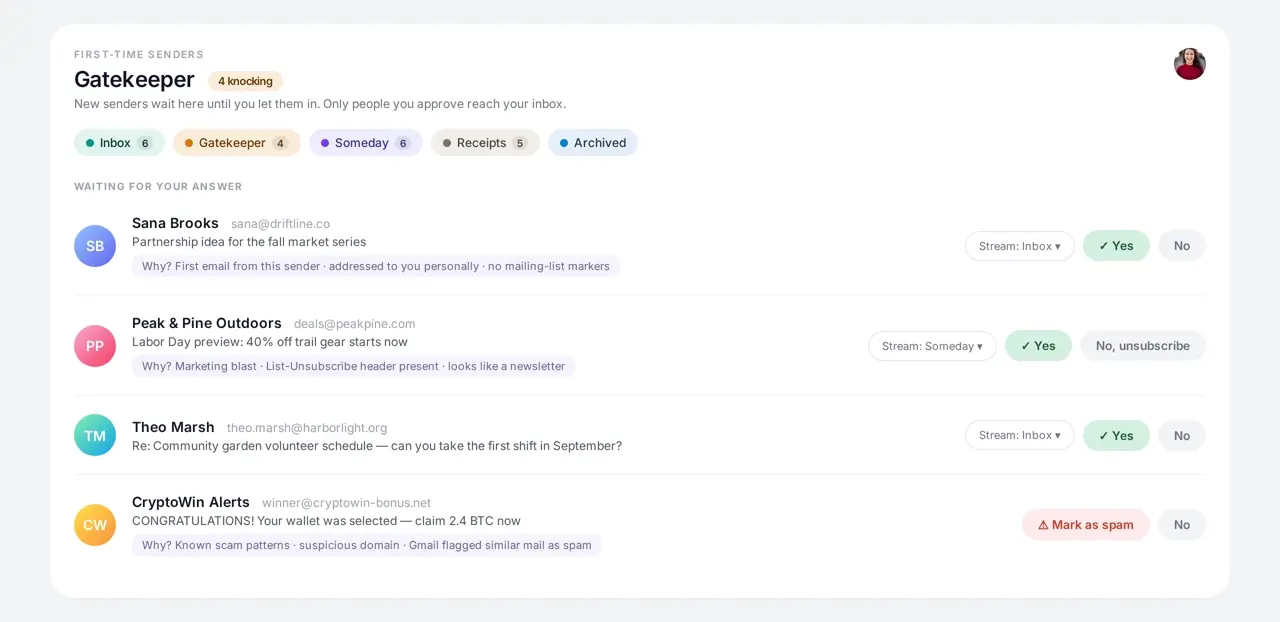Click the Why explanation for Sana Brooks

click(x=376, y=266)
